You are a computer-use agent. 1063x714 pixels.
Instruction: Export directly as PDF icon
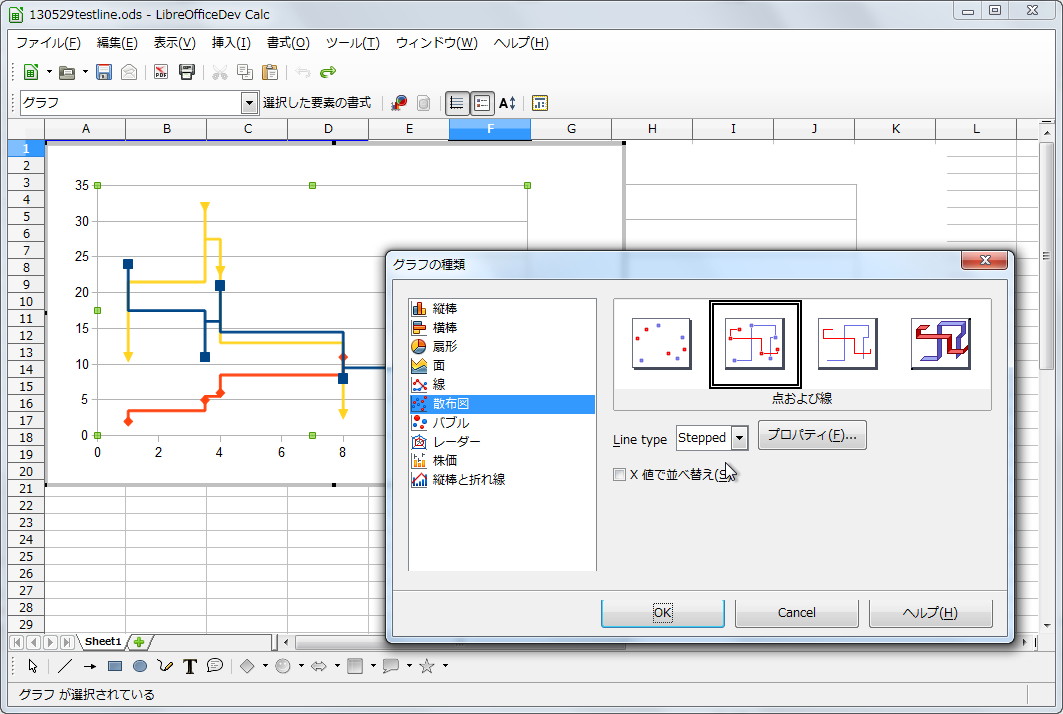coord(161,72)
